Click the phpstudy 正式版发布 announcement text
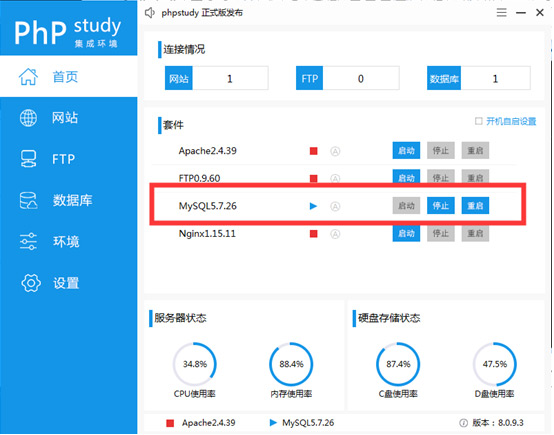This screenshot has height=435, width=554. point(202,13)
